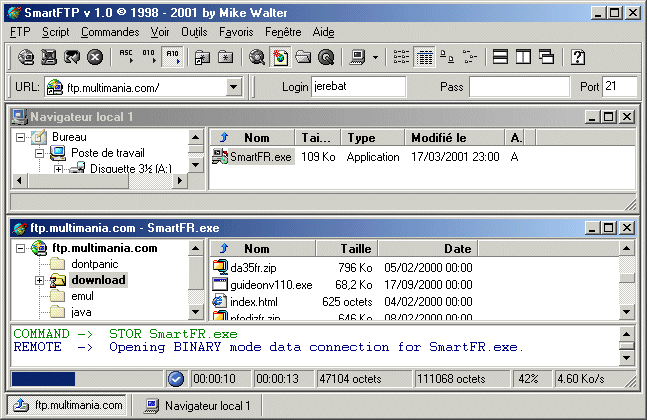Screen dimensions: 647x420
Task: Open the Aide menu
Action: (323, 32)
